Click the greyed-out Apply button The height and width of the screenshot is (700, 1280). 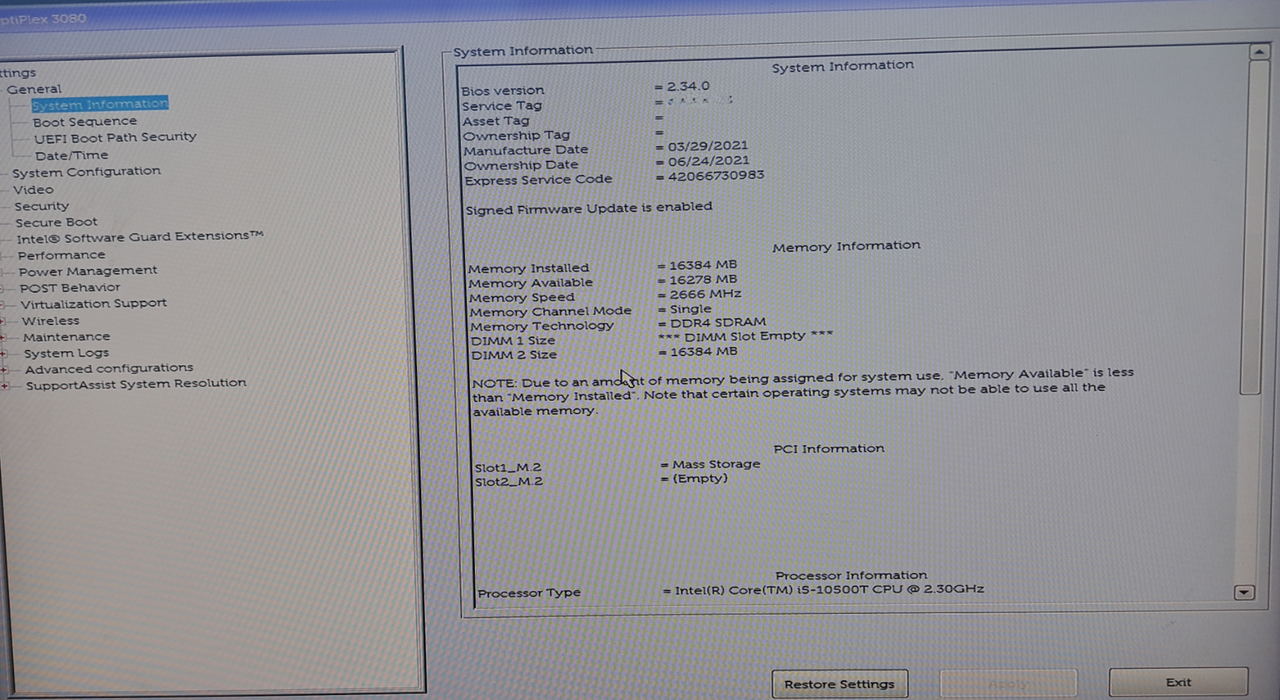point(1008,683)
